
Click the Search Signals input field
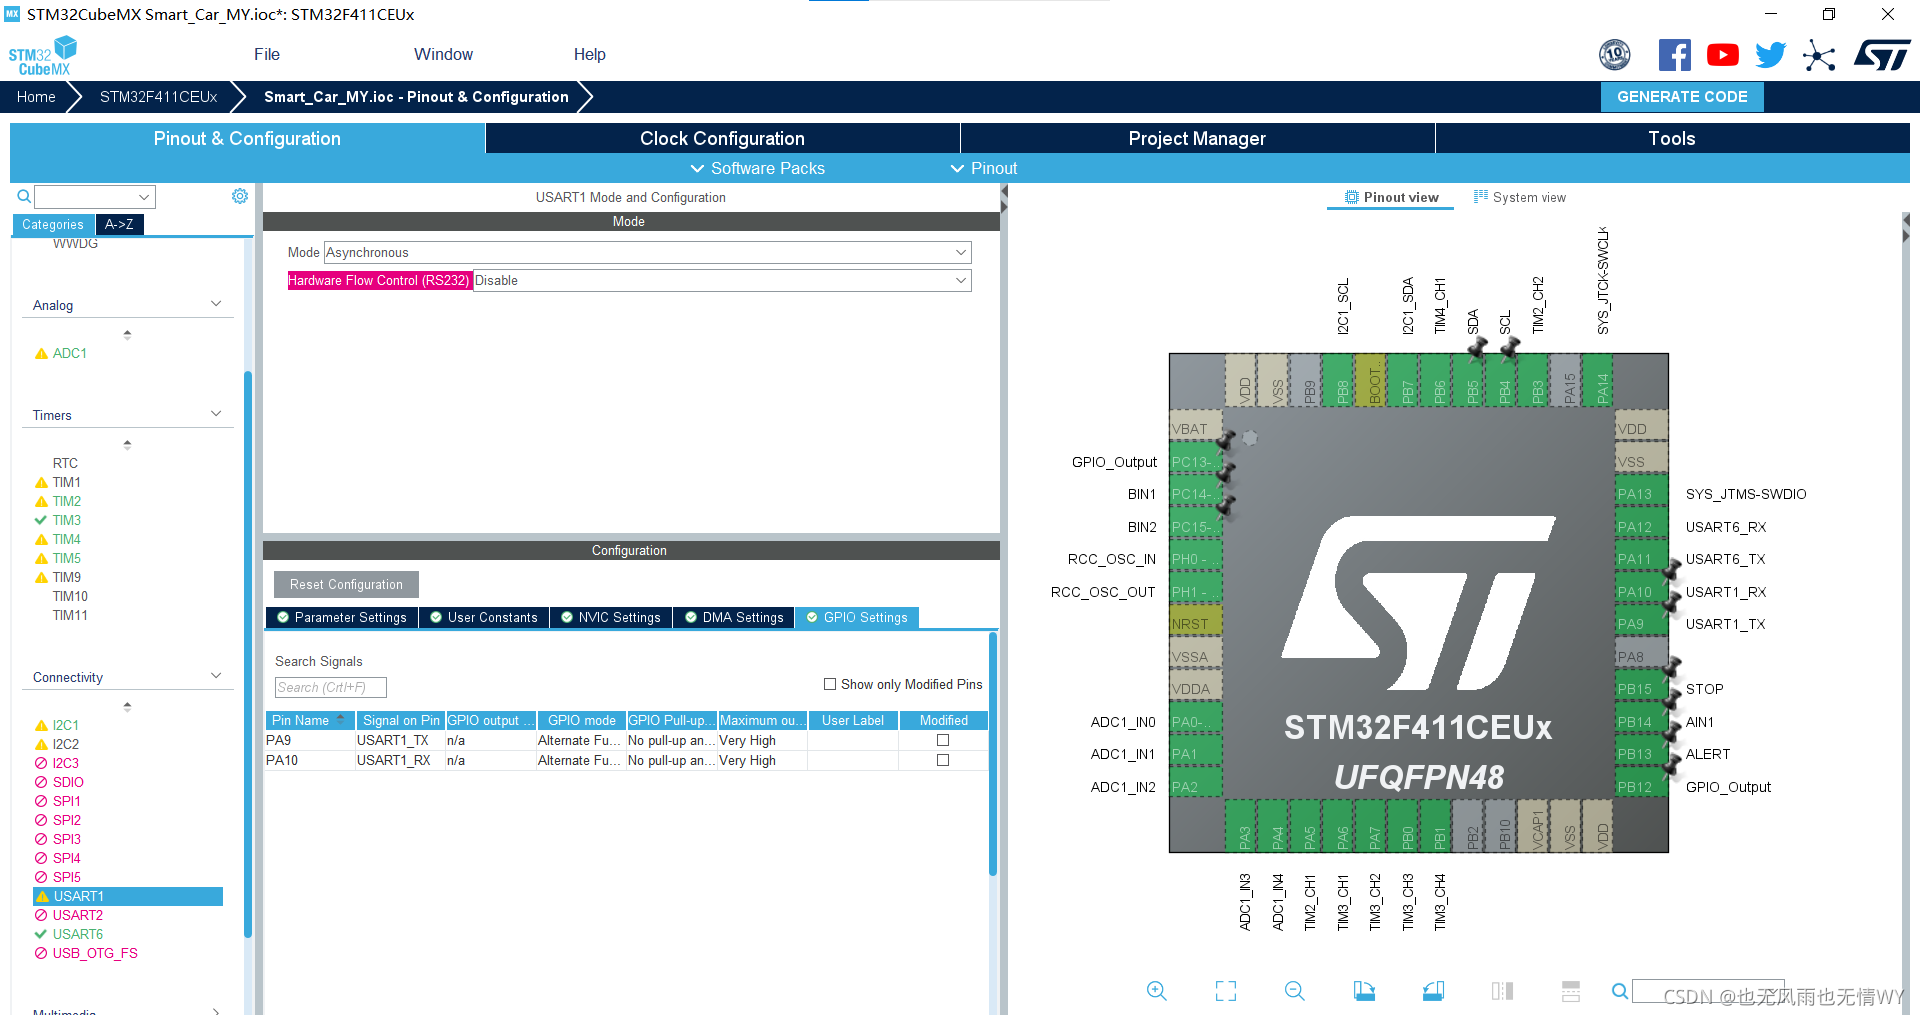pos(330,687)
